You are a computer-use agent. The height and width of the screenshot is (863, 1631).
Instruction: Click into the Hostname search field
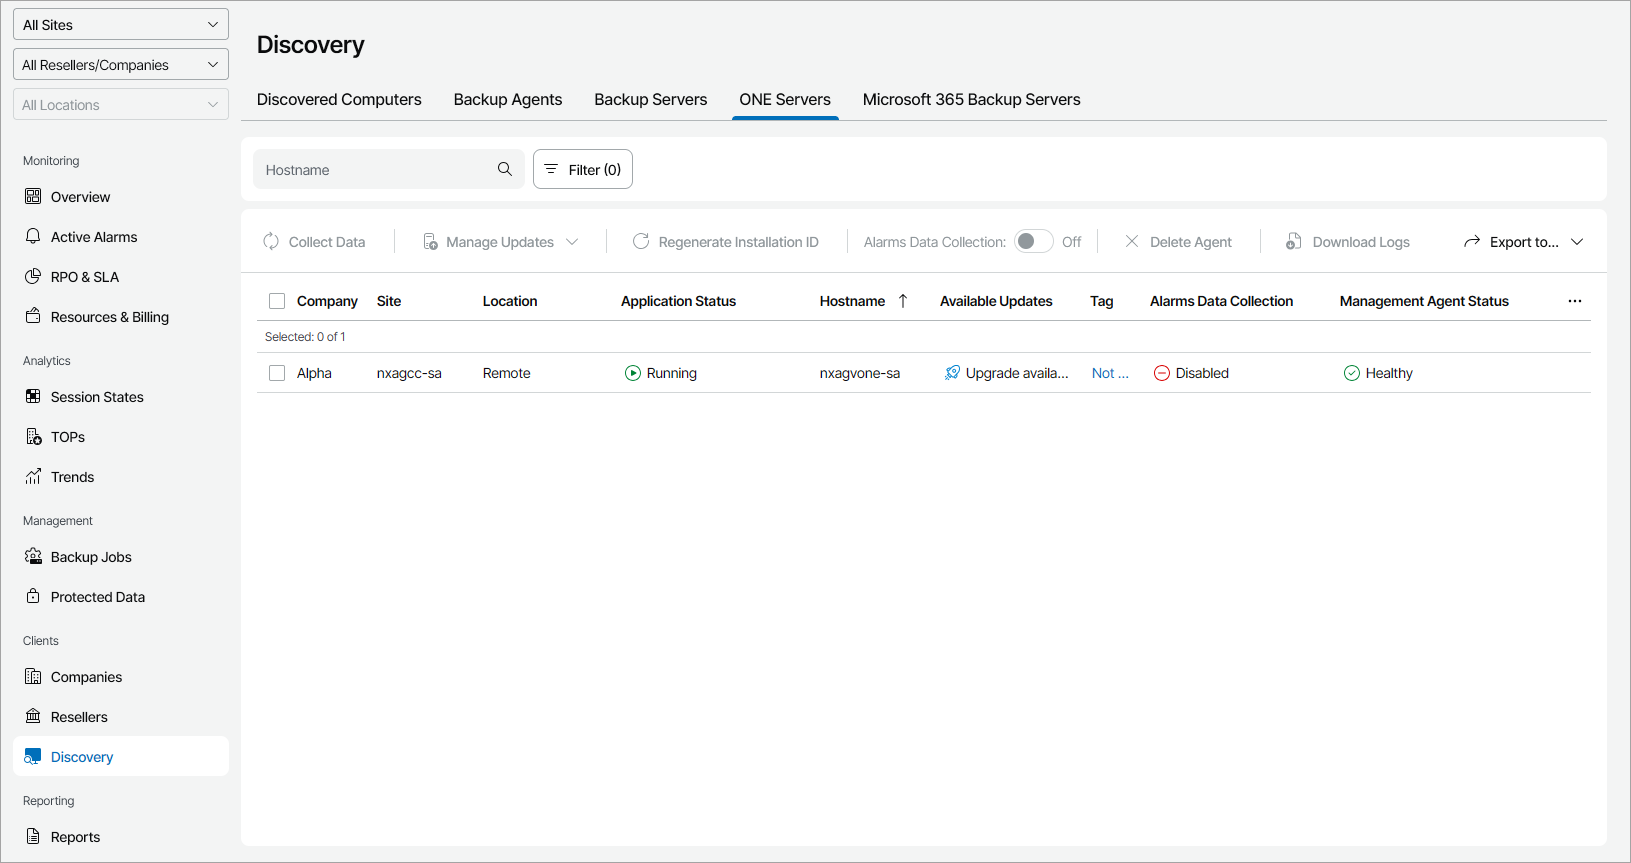point(375,170)
